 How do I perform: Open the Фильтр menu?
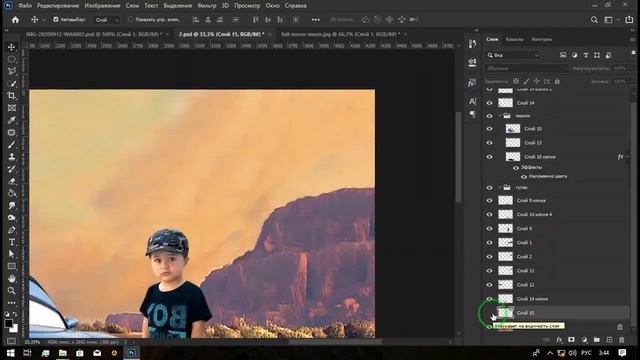point(207,6)
